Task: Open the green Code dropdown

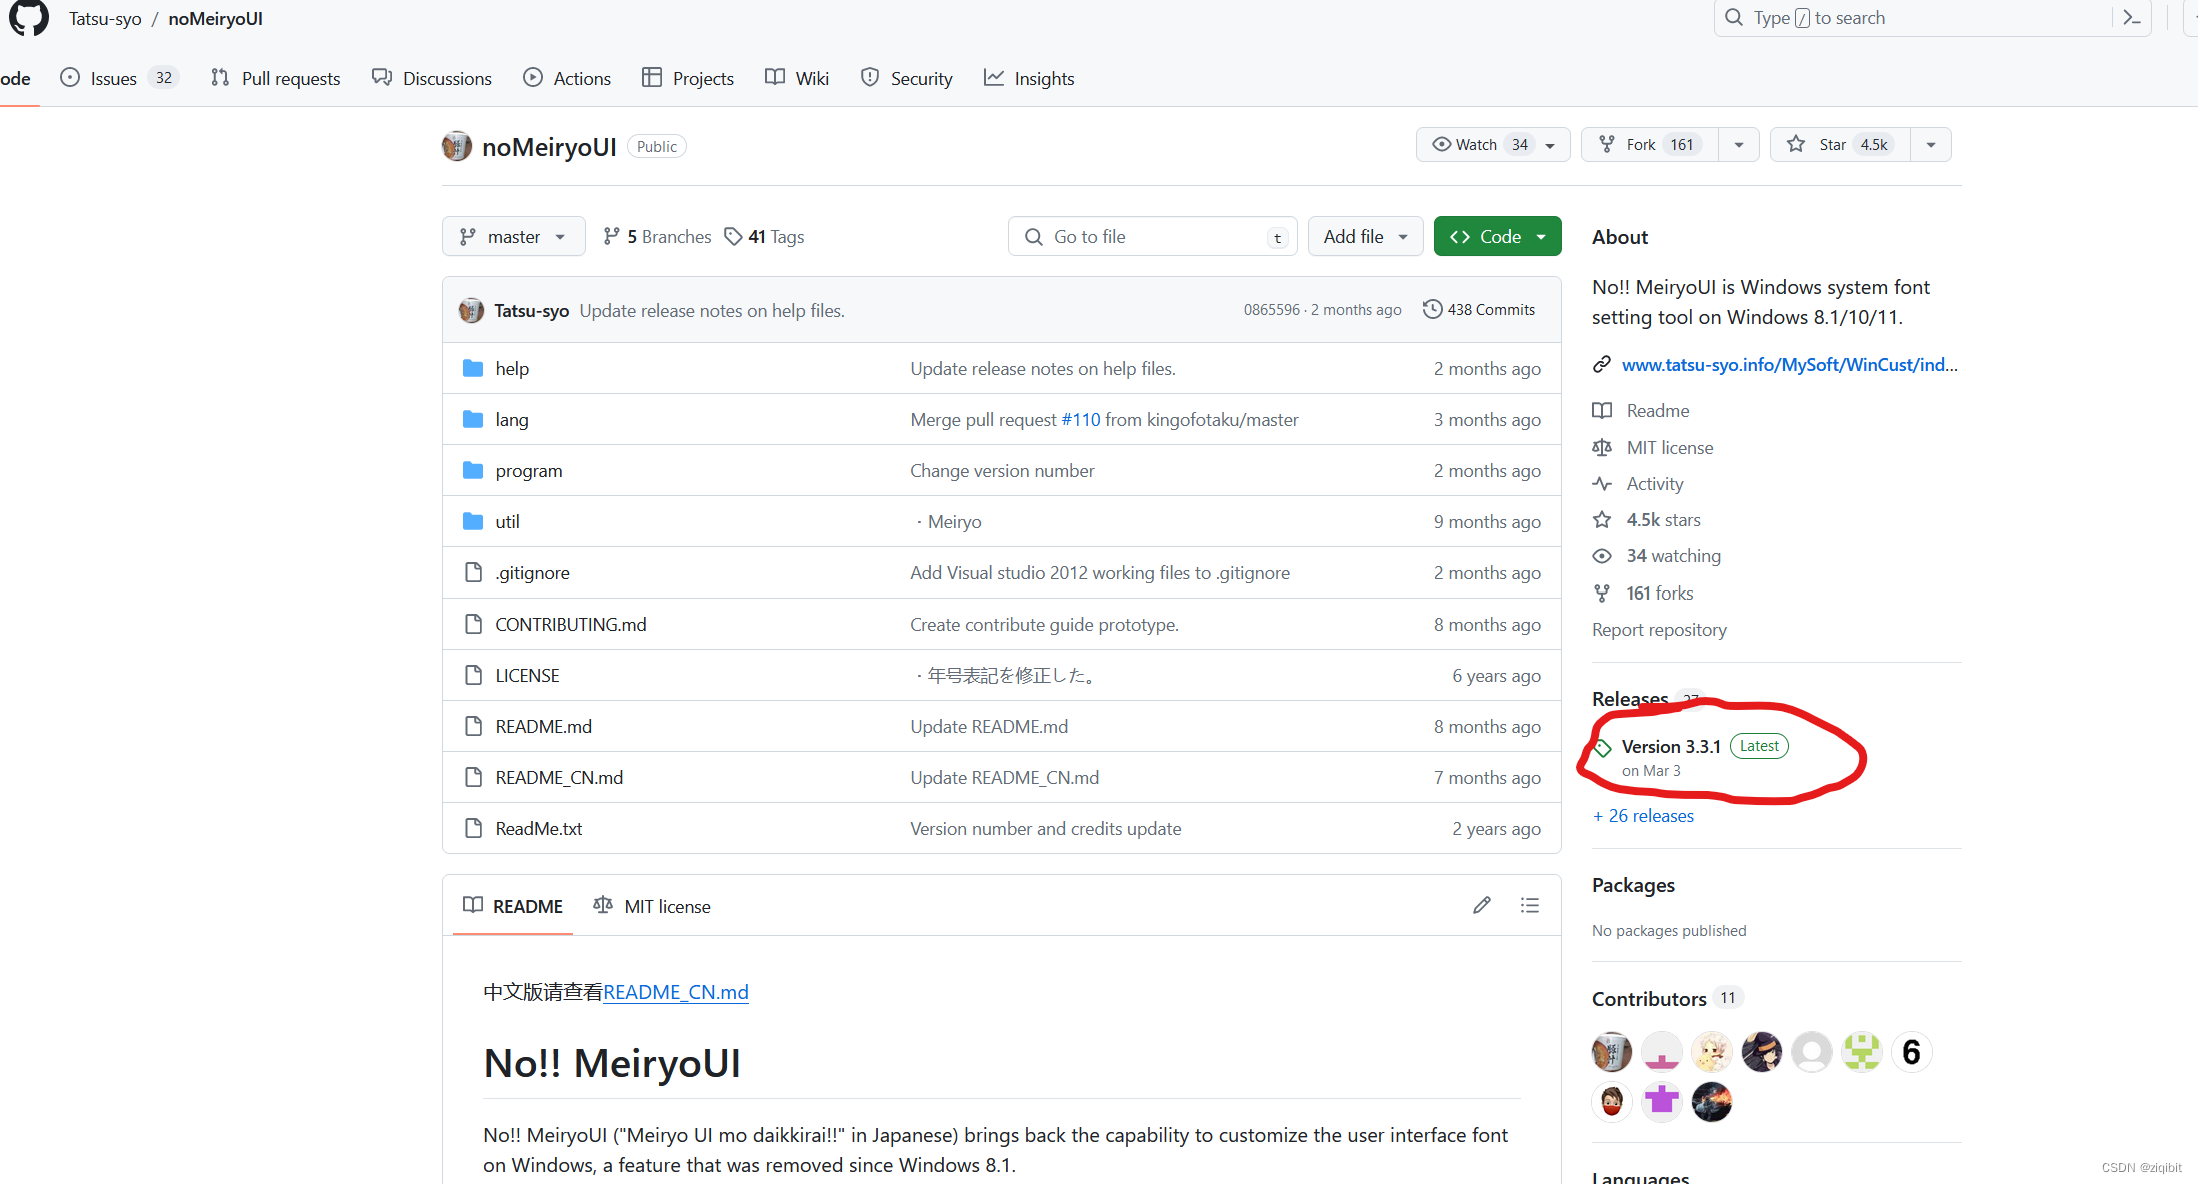Action: (1497, 237)
